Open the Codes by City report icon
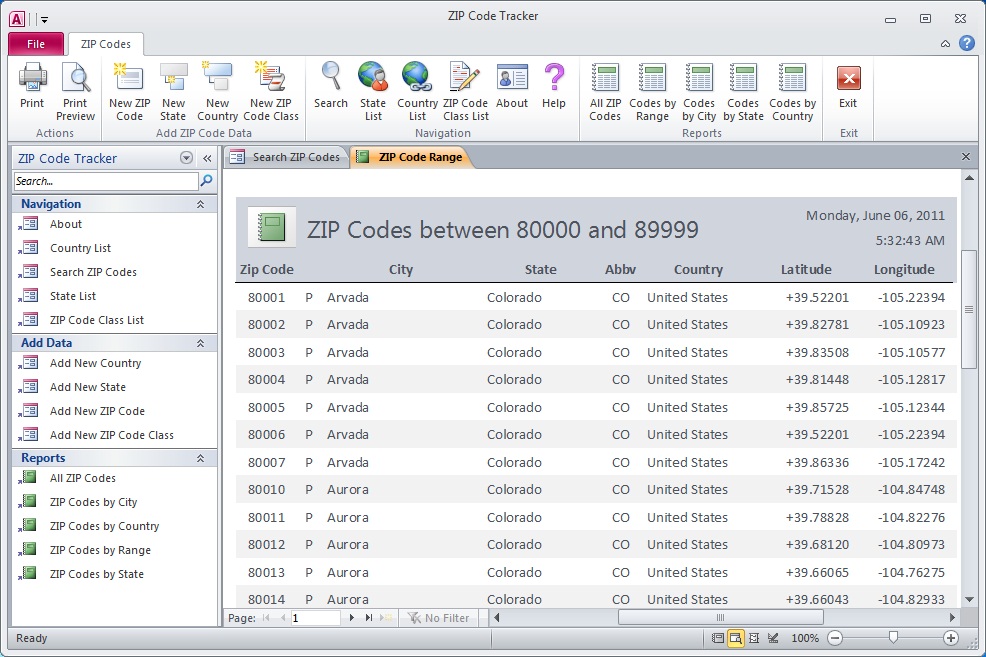 (x=699, y=77)
